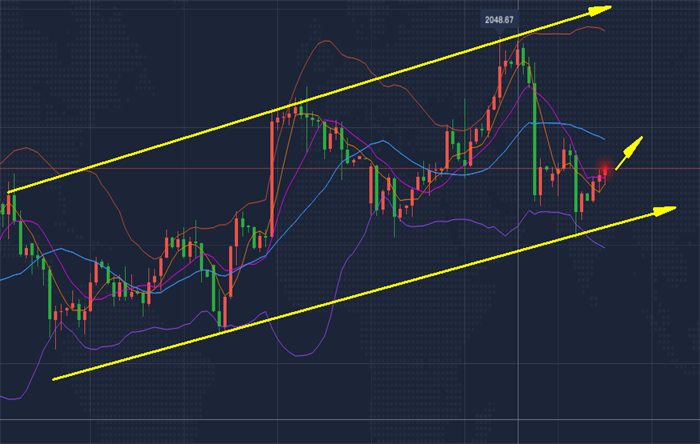Screen dimensions: 700x444
Task: Click the glowing red latest candlestick
Action: coord(605,170)
